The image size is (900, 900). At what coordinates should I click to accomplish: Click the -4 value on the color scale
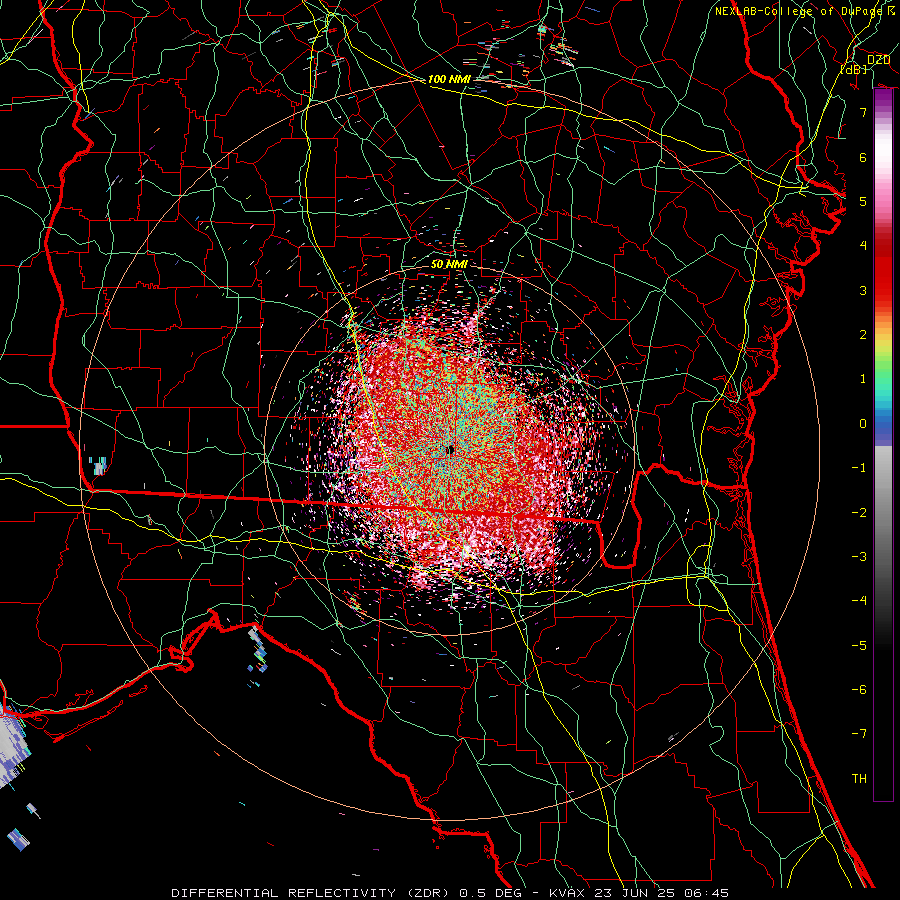pyautogui.click(x=859, y=601)
